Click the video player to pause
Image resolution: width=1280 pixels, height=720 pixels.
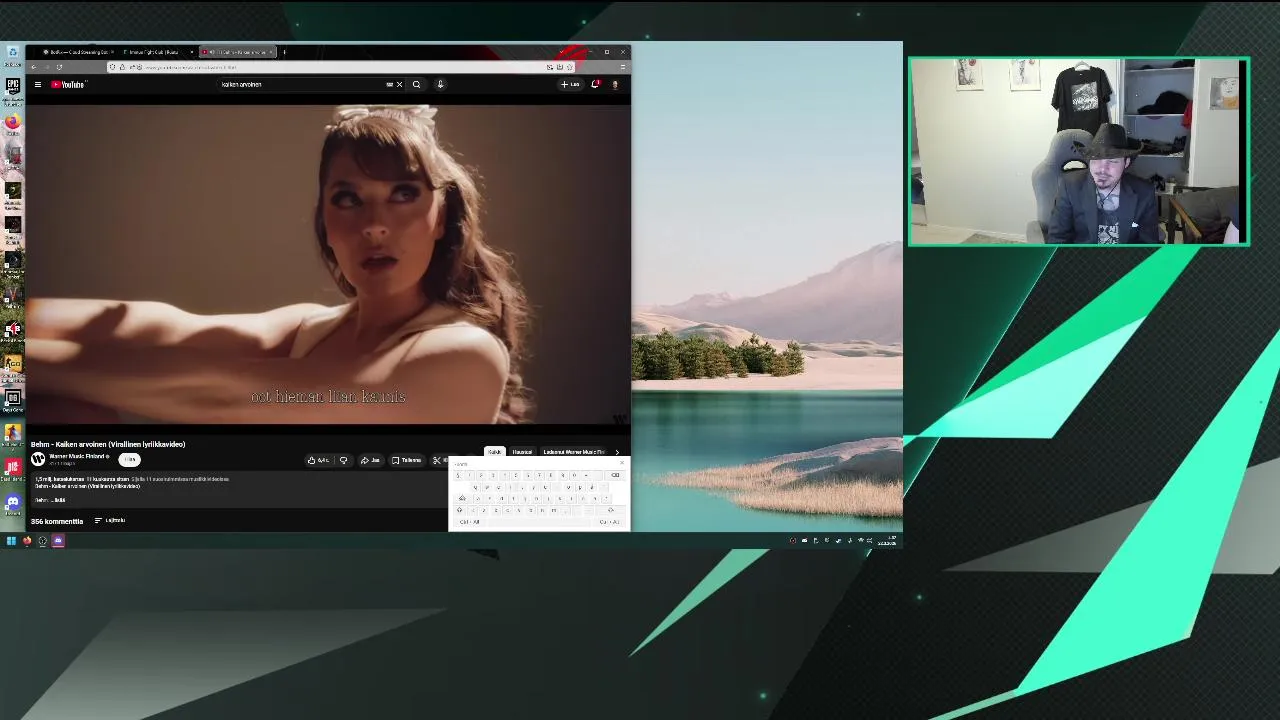coord(328,262)
